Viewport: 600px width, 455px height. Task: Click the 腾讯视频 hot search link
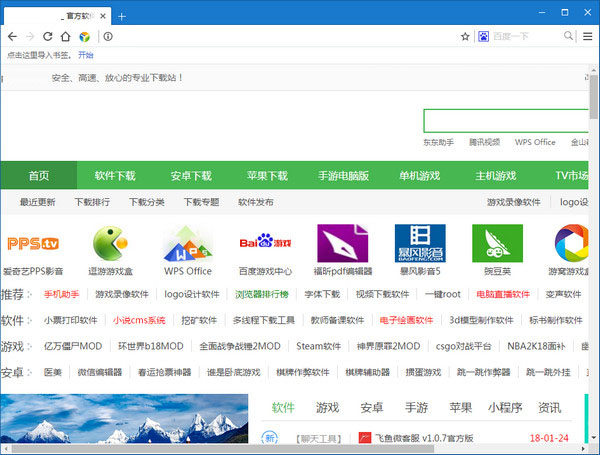pyautogui.click(x=484, y=142)
